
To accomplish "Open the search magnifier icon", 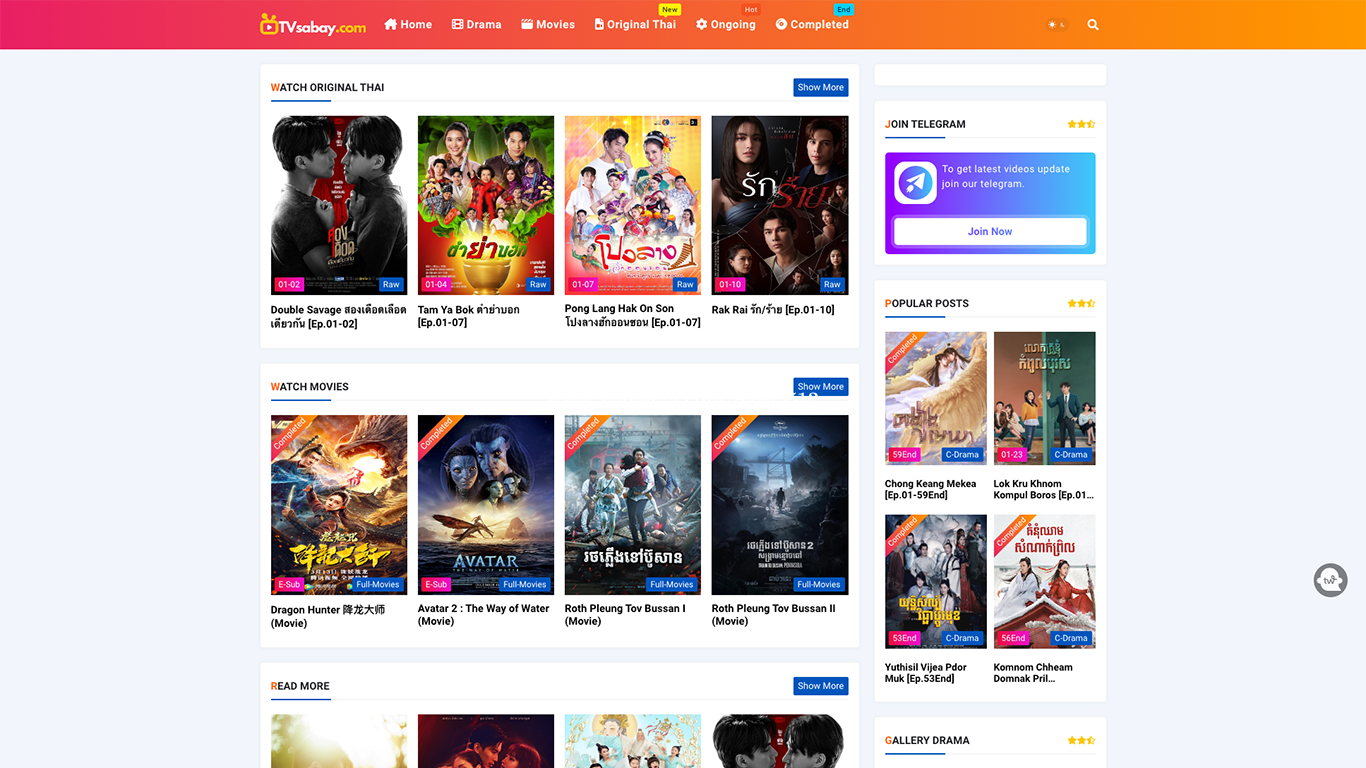I will click(1093, 25).
